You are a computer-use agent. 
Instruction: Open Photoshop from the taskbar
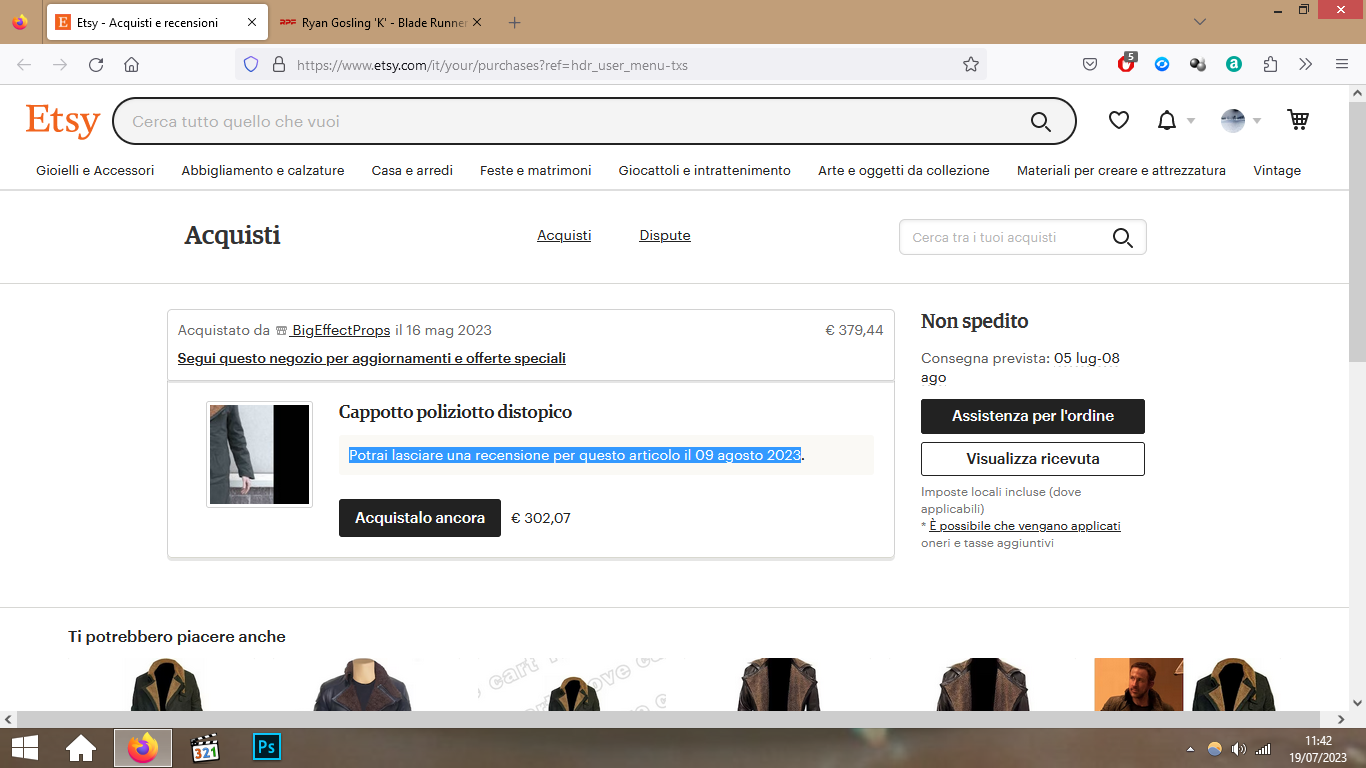[x=267, y=748]
